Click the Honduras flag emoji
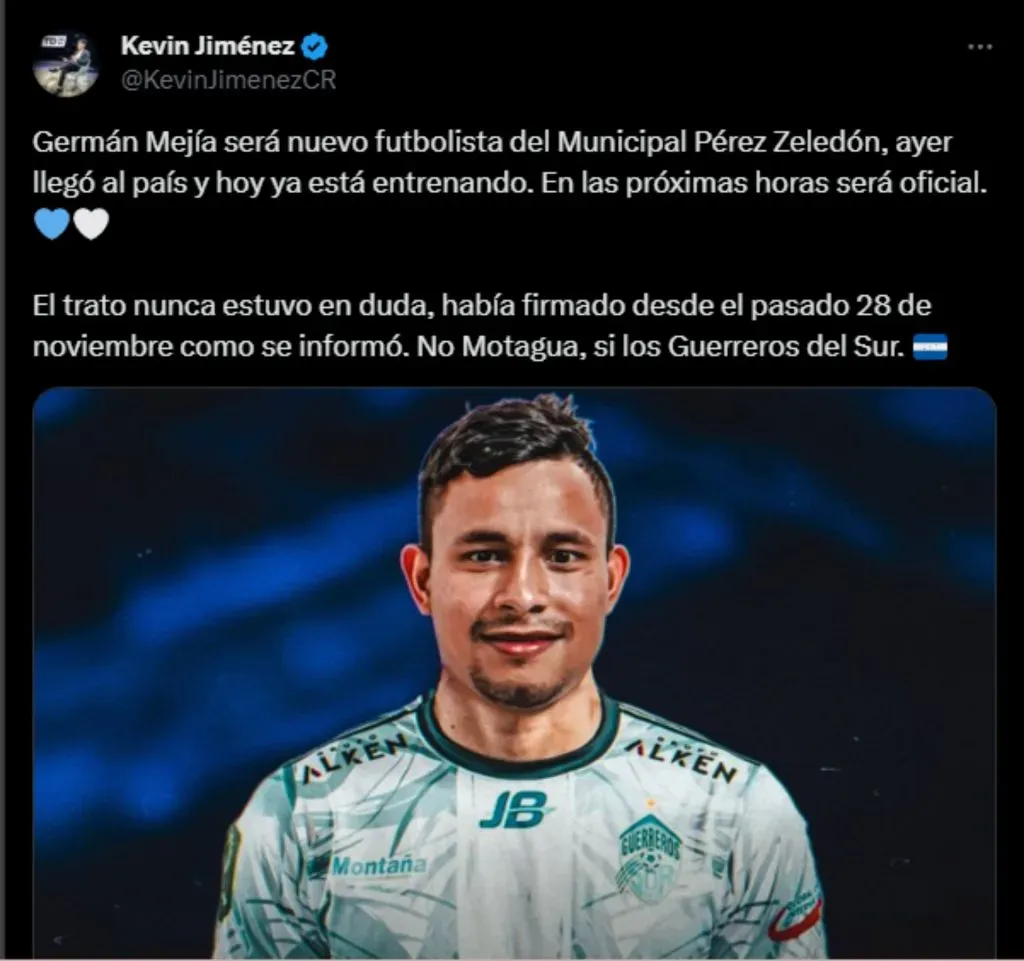 [929, 347]
